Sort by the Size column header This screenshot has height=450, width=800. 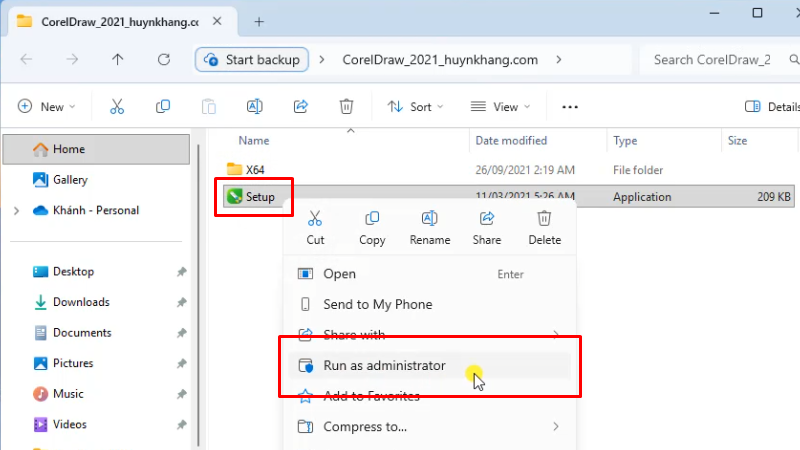click(737, 141)
